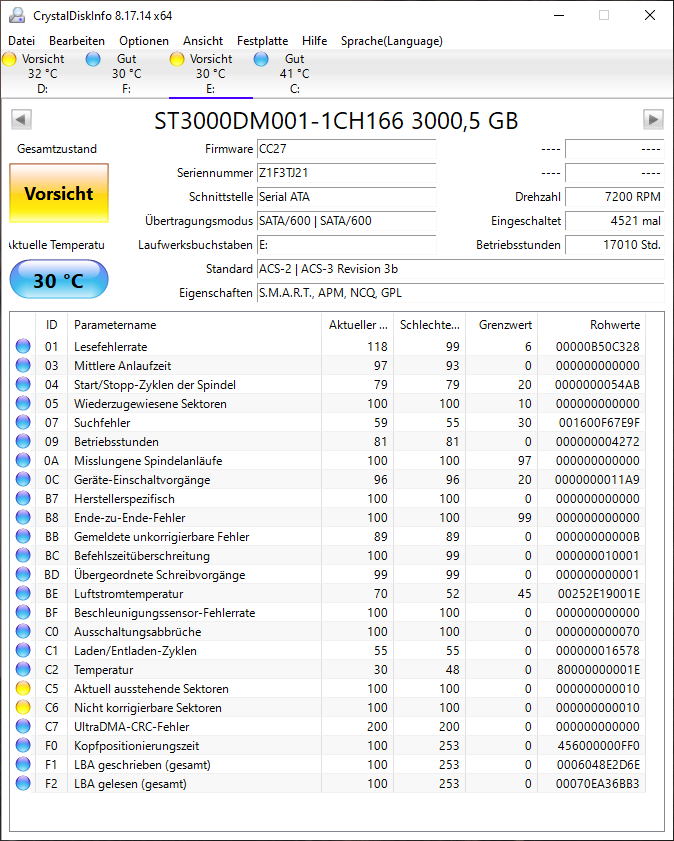674x841 pixels.
Task: Open the Hilfe menu
Action: click(x=314, y=41)
